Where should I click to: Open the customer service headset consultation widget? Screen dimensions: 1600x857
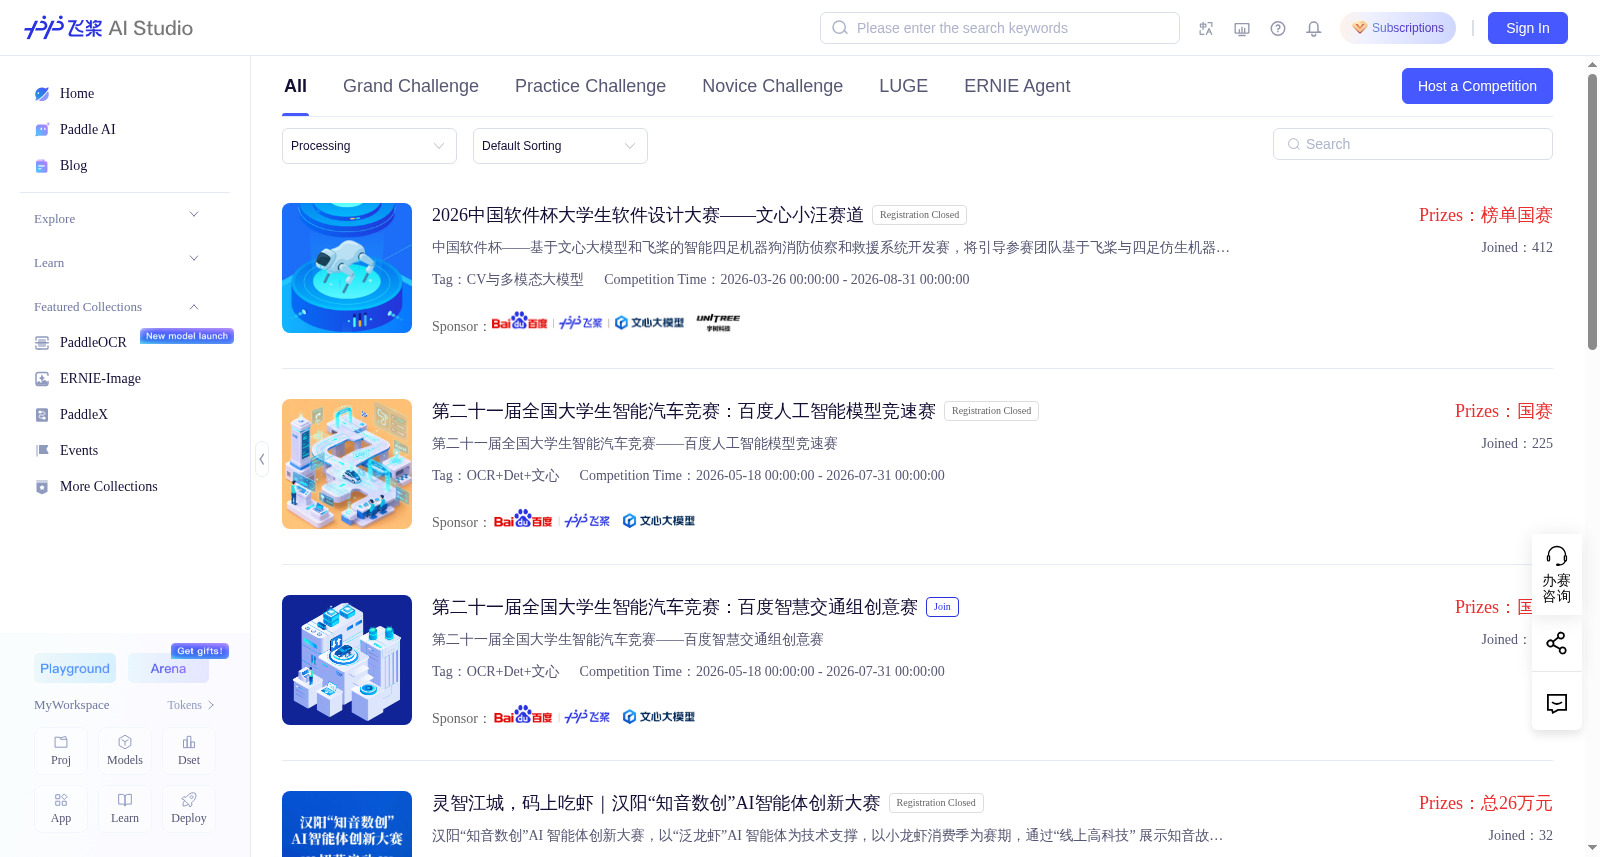point(1556,574)
